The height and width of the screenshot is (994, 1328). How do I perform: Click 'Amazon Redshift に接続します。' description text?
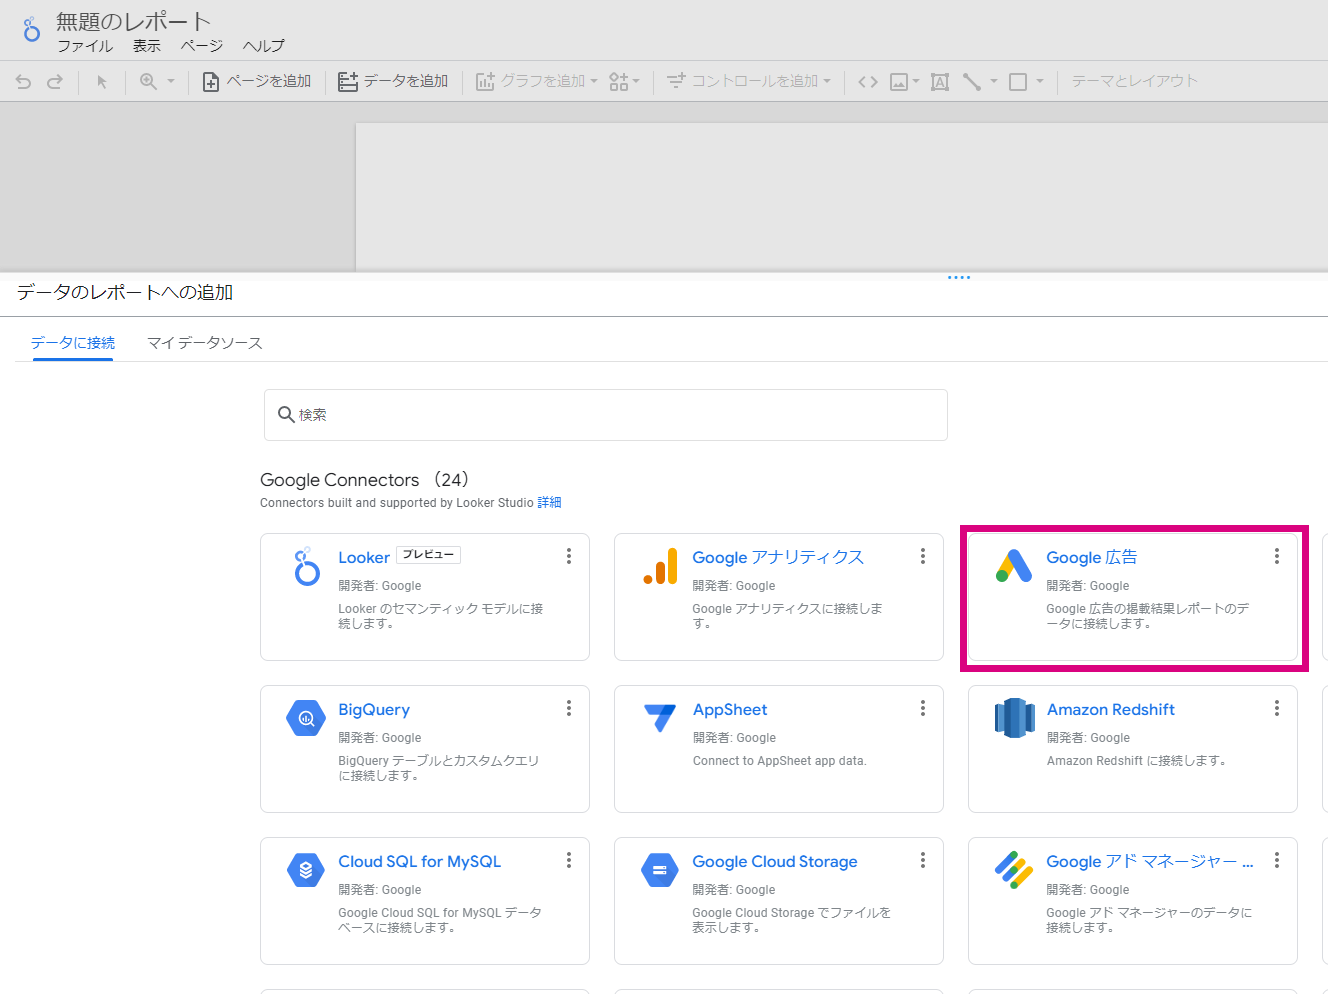(x=1137, y=761)
